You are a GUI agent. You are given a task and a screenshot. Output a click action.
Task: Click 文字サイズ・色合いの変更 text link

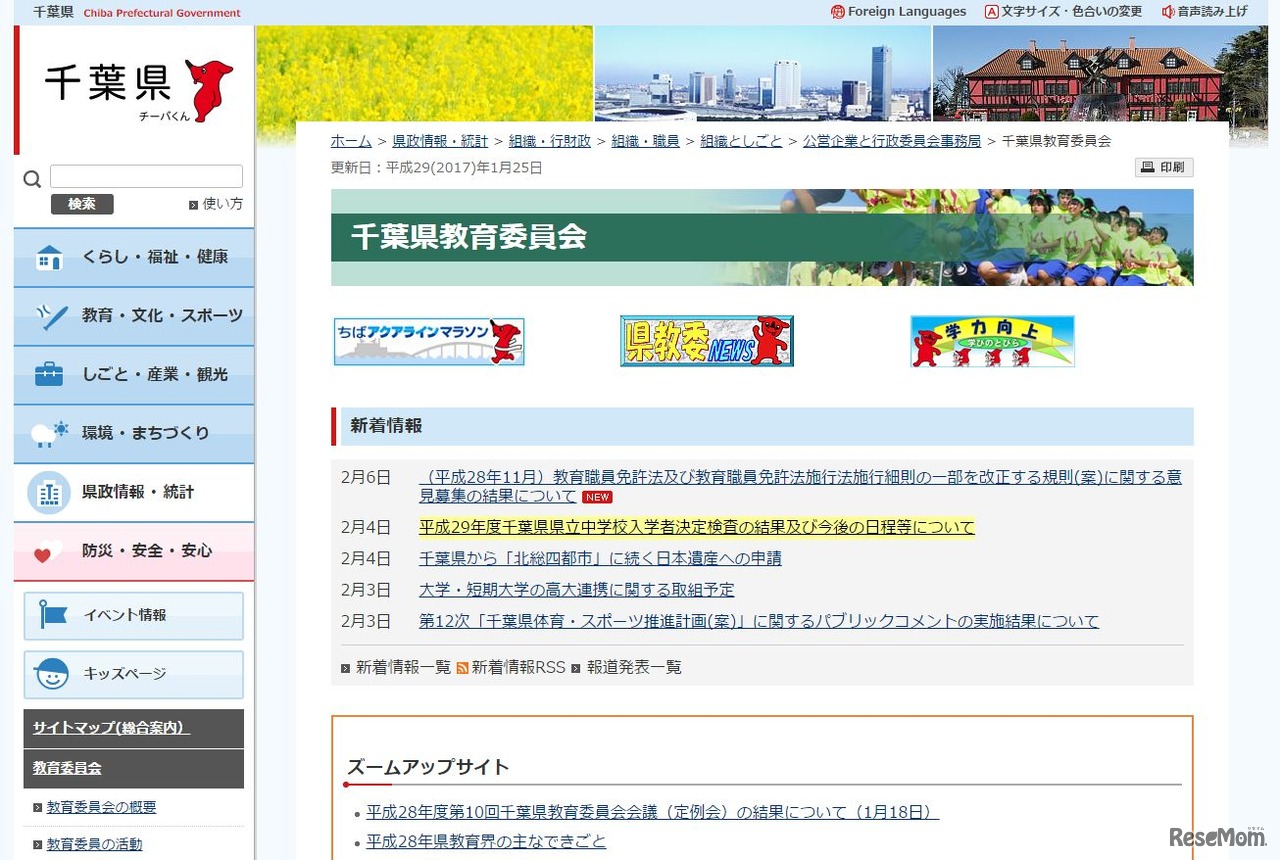click(1072, 12)
